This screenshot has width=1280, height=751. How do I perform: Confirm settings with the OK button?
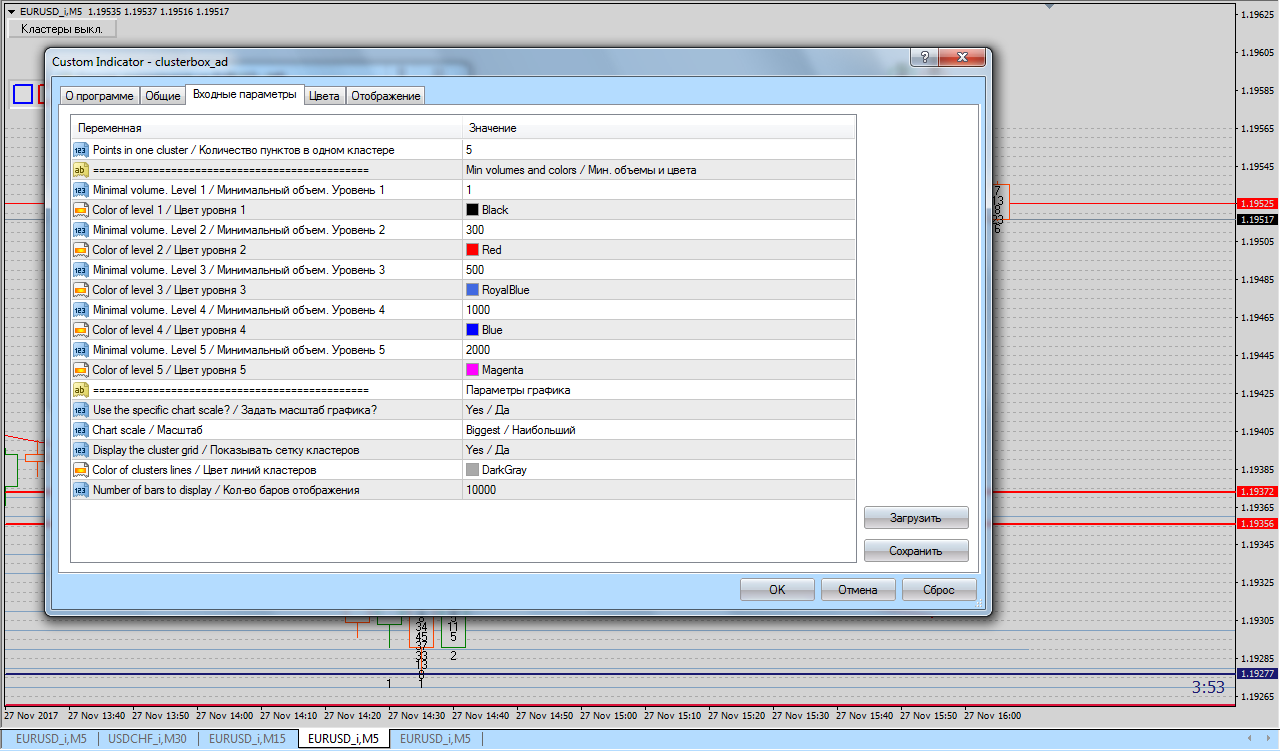tap(777, 590)
